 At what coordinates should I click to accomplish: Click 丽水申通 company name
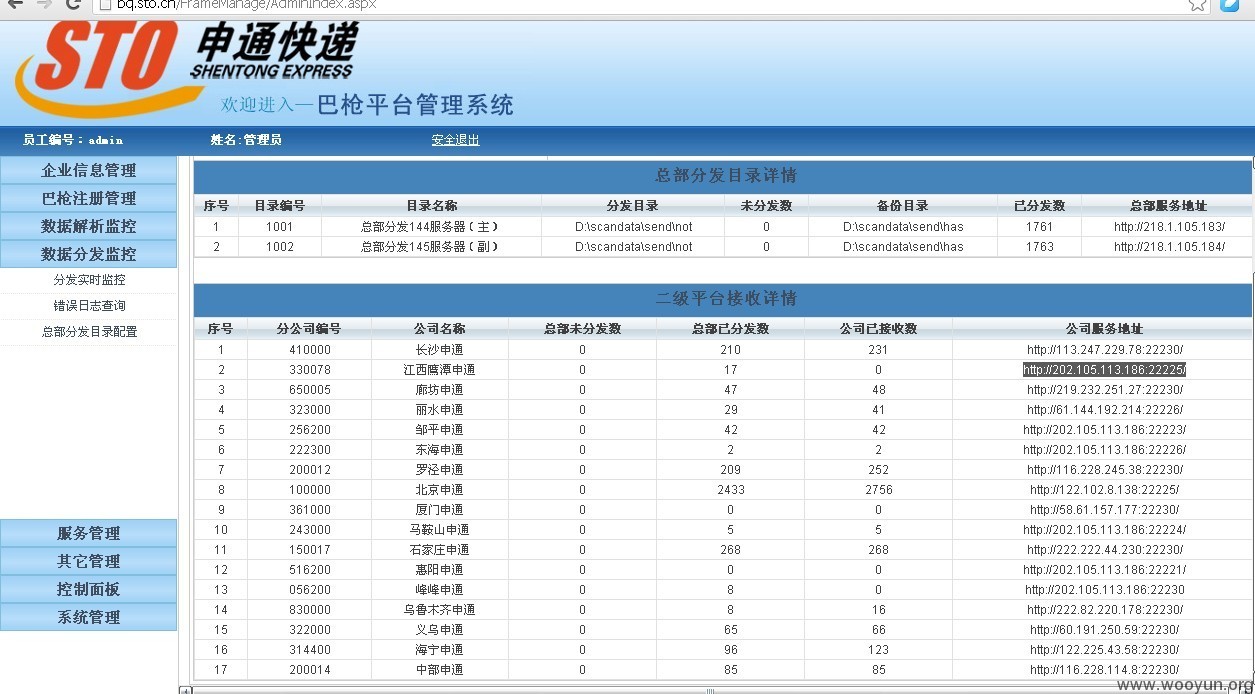(439, 410)
